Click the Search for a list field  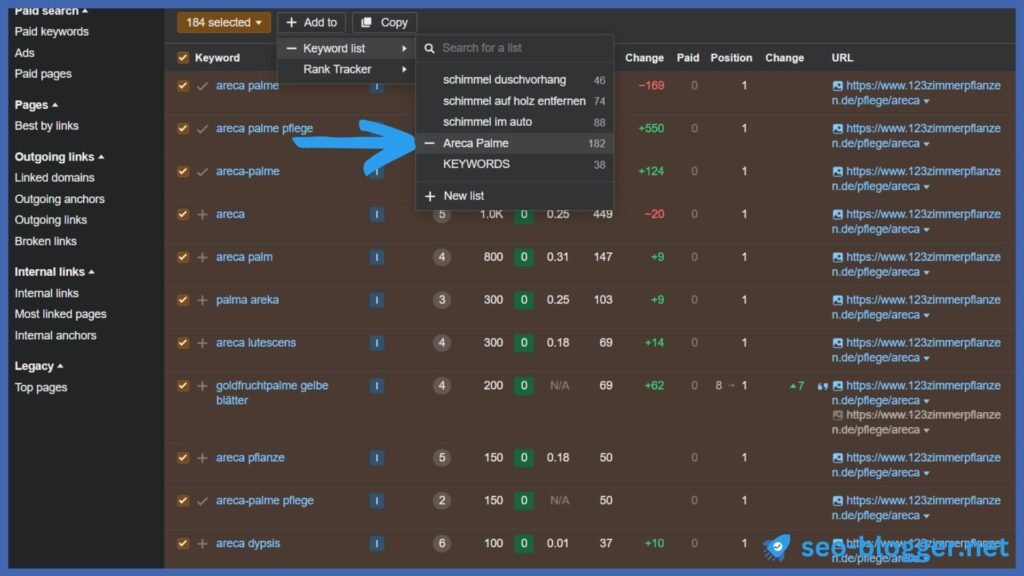515,48
